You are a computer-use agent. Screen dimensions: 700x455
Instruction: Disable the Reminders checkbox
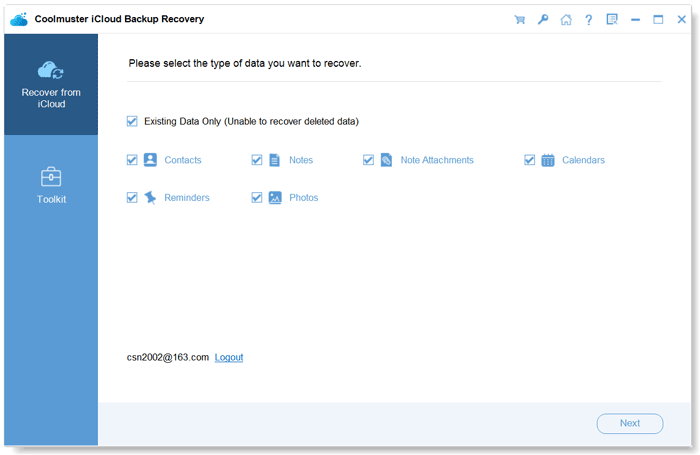[x=132, y=198]
